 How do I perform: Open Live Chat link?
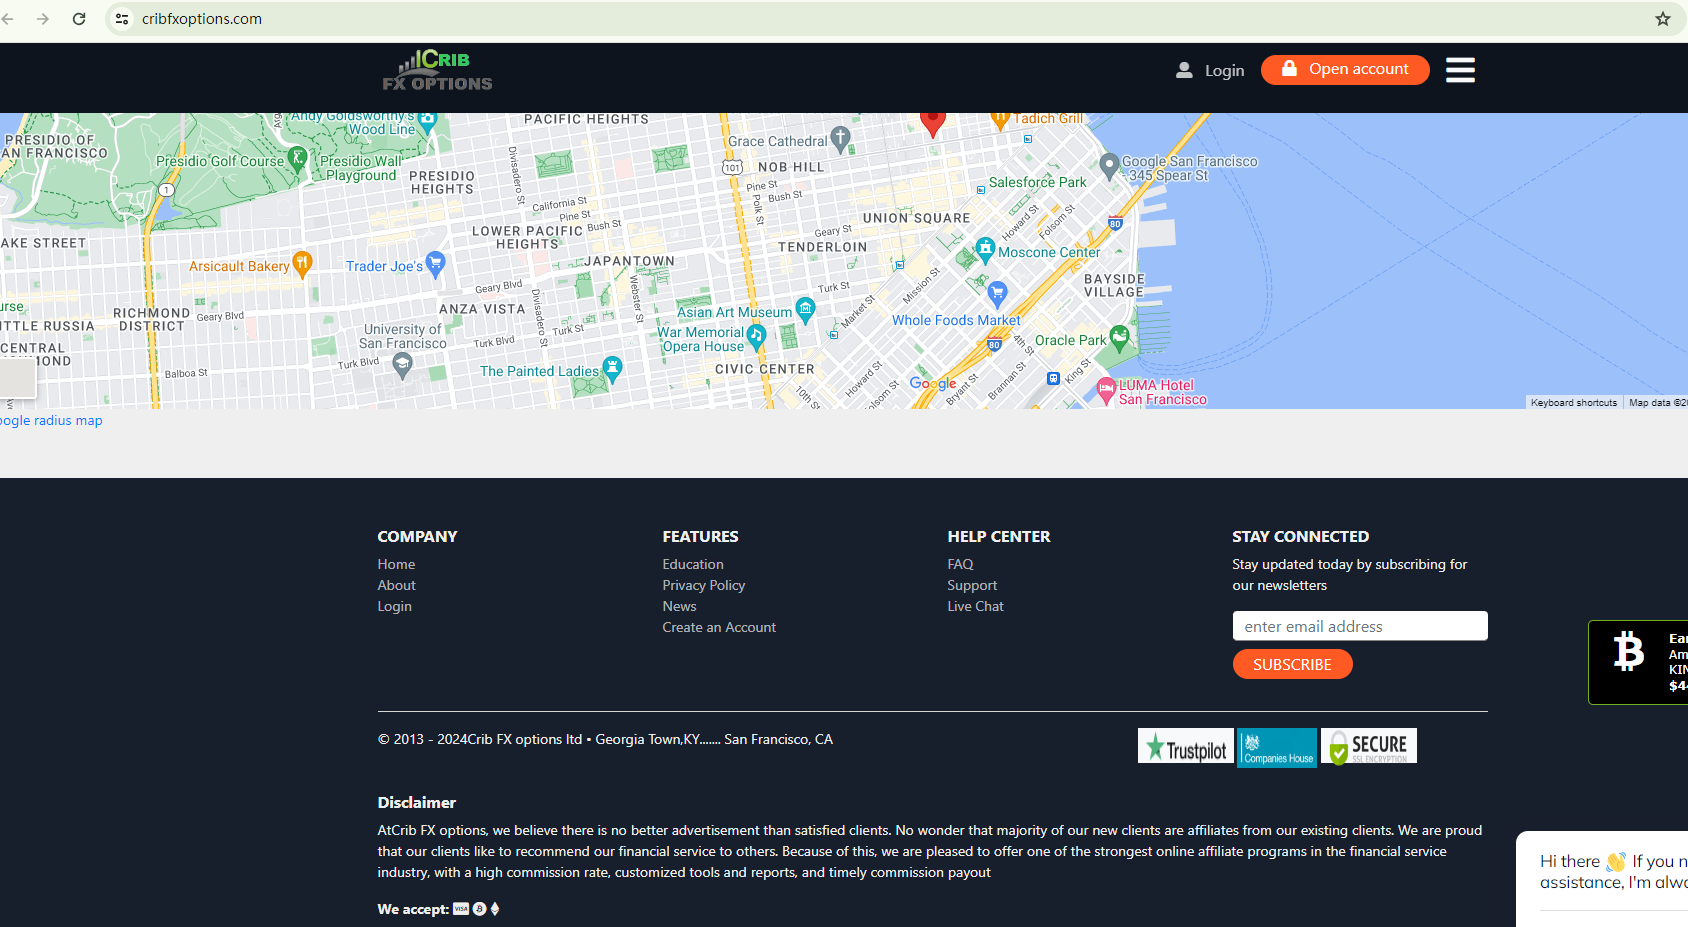pyautogui.click(x=975, y=606)
